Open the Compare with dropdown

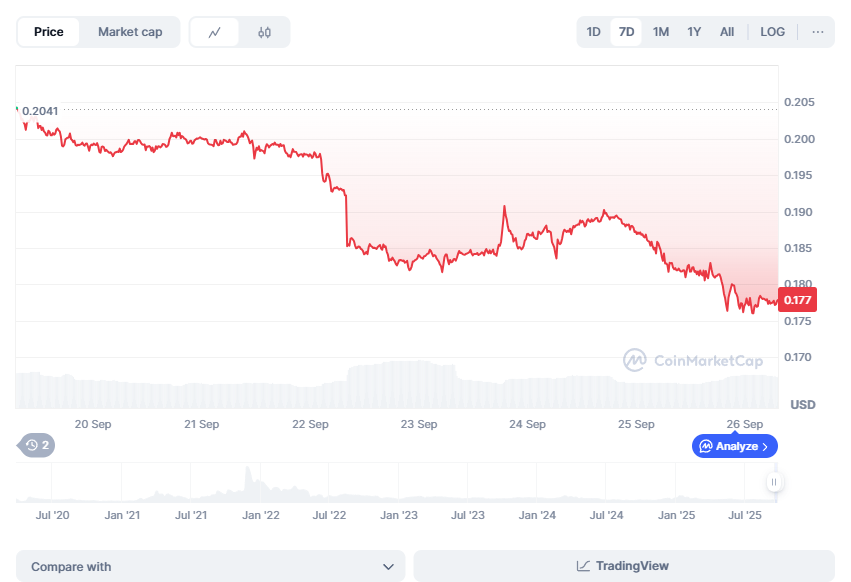pos(210,566)
